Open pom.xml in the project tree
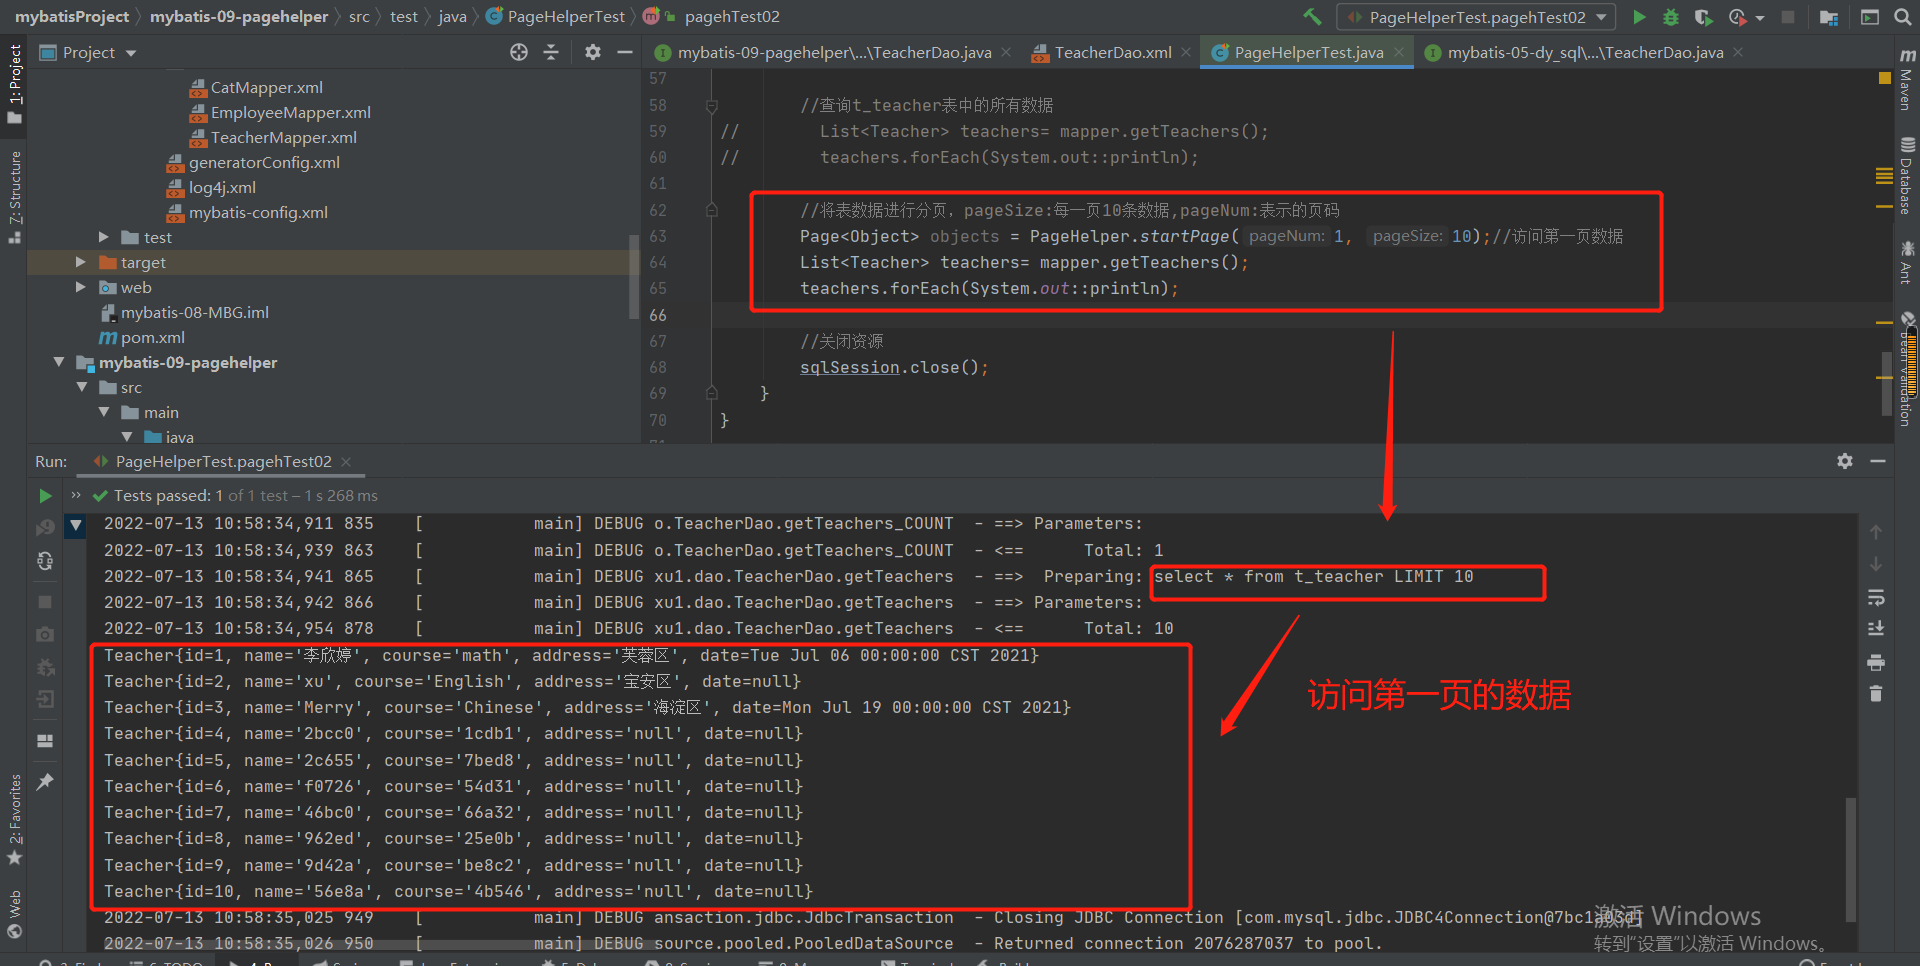Viewport: 1920px width, 966px height. [x=152, y=337]
